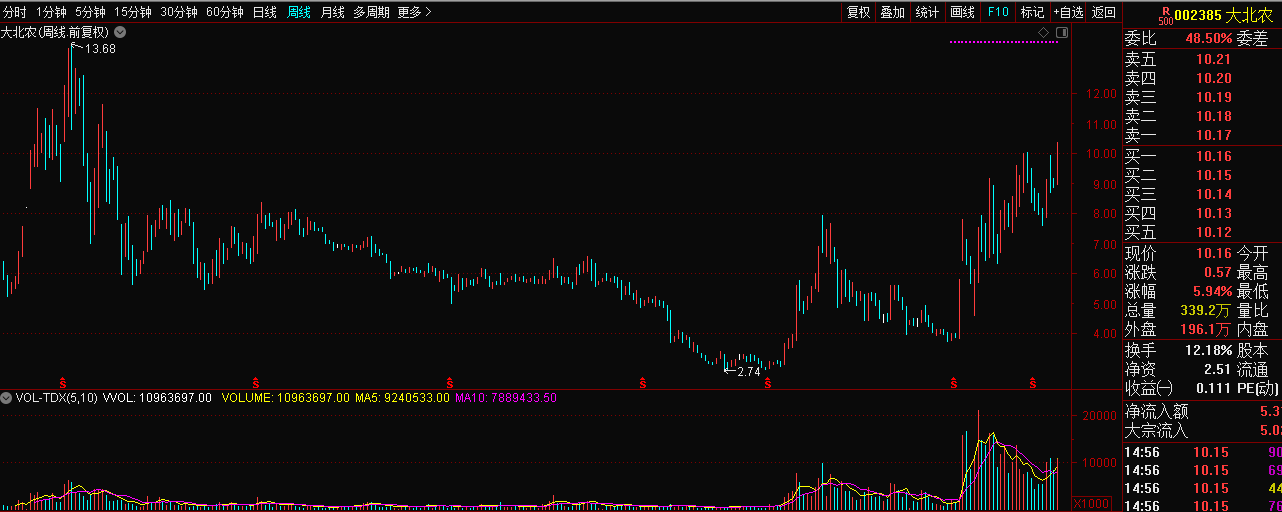The height and width of the screenshot is (512, 1282).
Task: Expand the 更多 periods menu
Action: [x=414, y=12]
